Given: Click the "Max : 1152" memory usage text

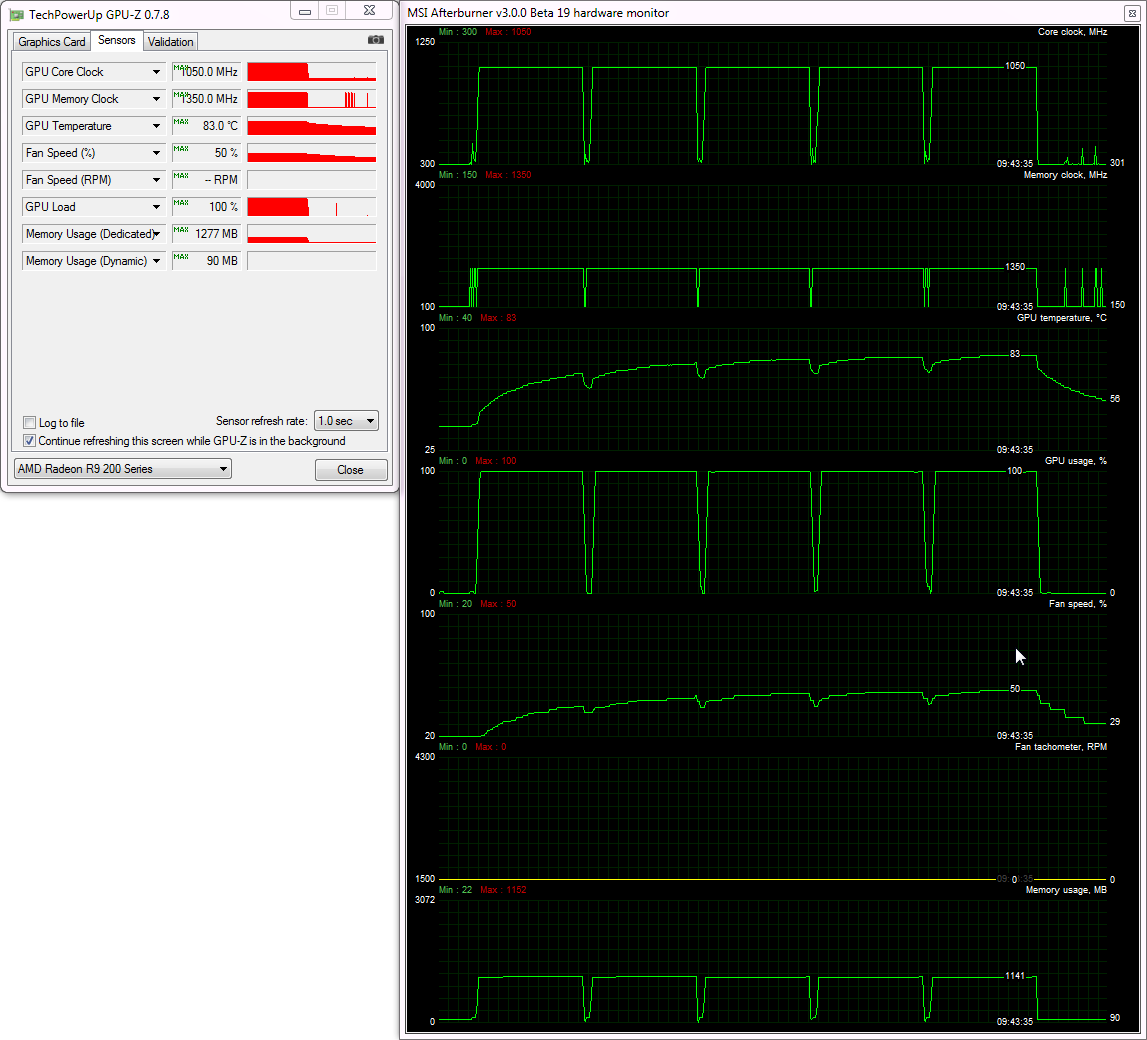Looking at the screenshot, I should tap(503, 889).
